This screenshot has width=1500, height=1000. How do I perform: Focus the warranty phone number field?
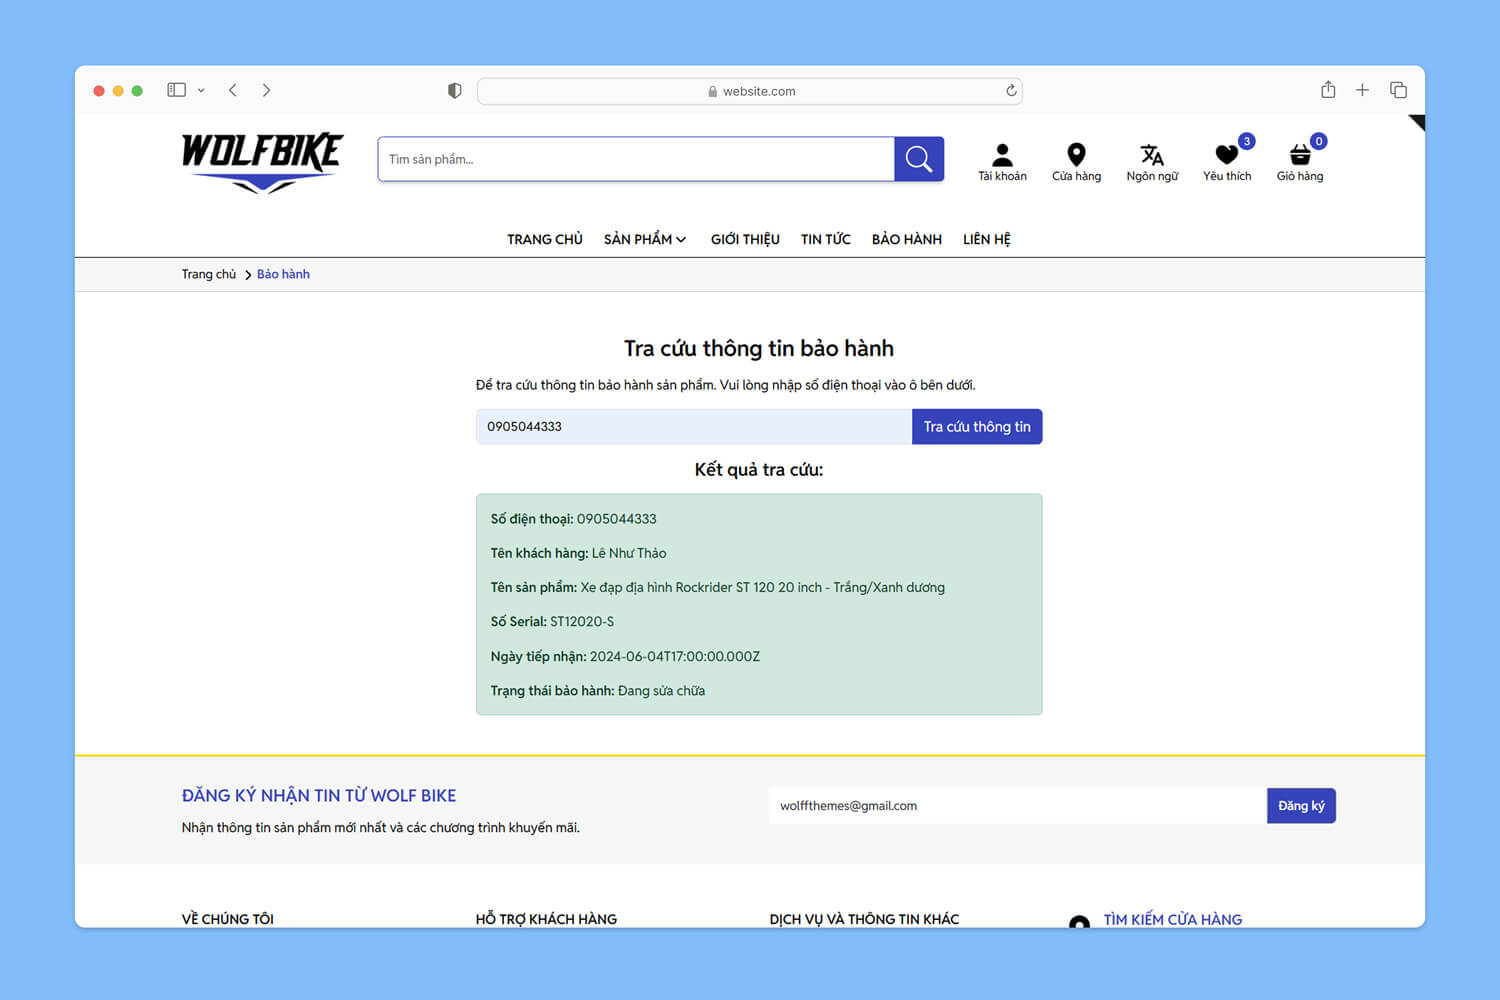(693, 427)
